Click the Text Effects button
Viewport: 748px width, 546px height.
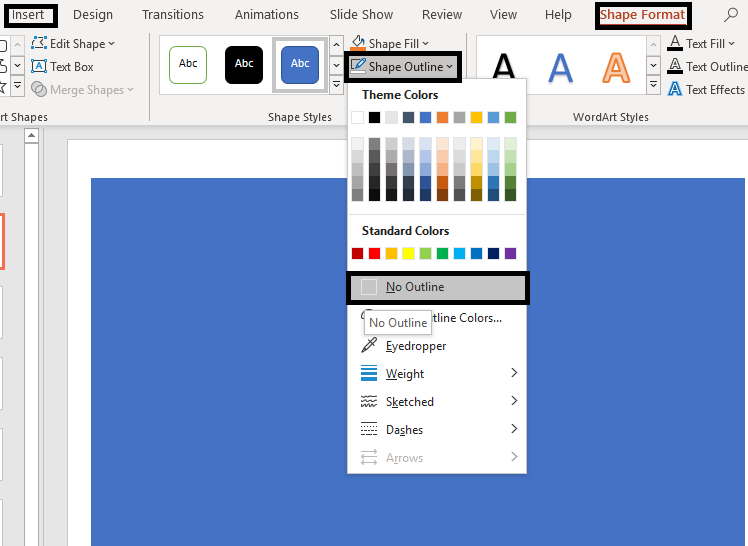pyautogui.click(x=706, y=90)
